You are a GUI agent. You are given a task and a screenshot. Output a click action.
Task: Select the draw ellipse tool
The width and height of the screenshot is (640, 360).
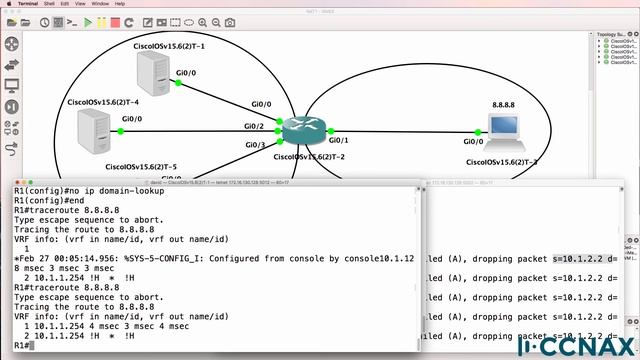pyautogui.click(x=189, y=22)
